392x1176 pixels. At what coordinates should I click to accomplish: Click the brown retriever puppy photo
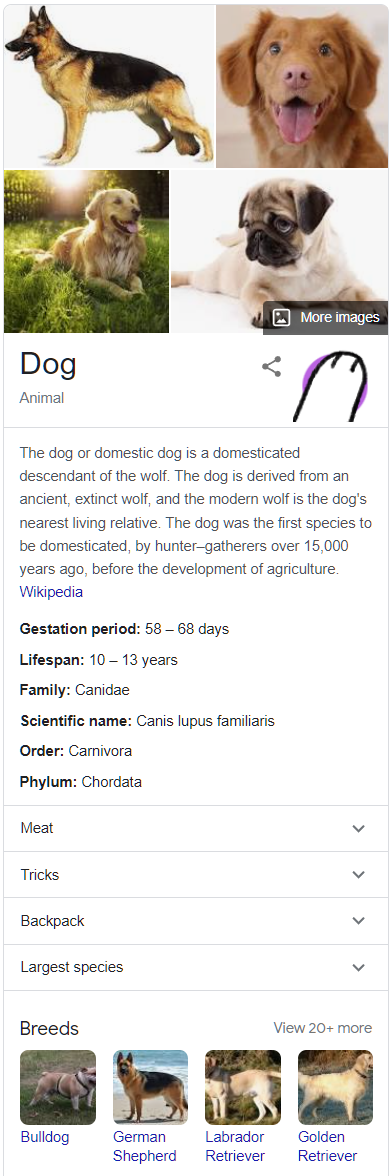point(302,86)
